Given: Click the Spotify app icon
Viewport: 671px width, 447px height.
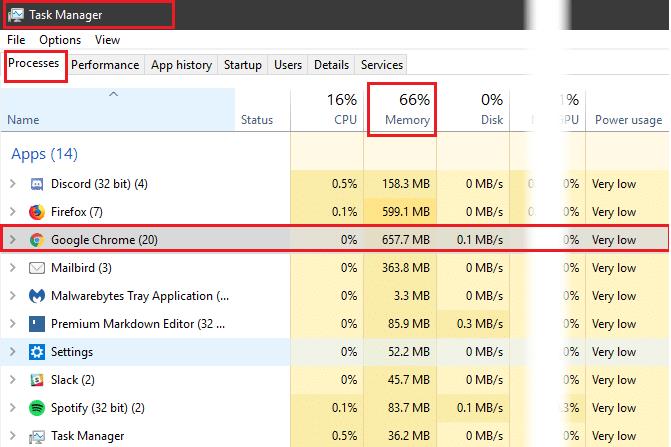Looking at the screenshot, I should pyautogui.click(x=37, y=408).
